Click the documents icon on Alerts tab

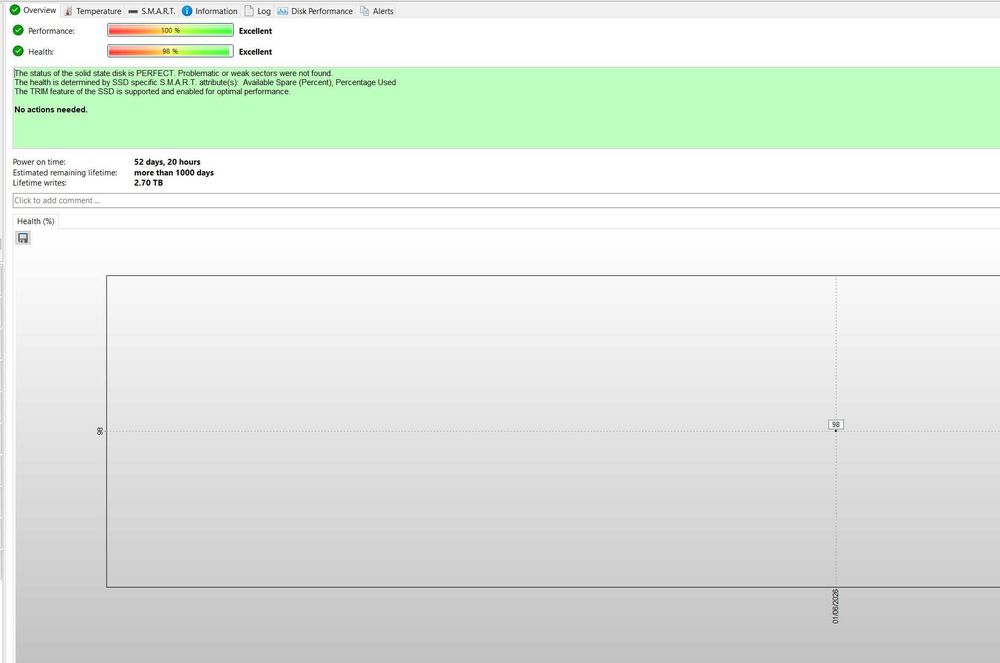click(x=364, y=11)
